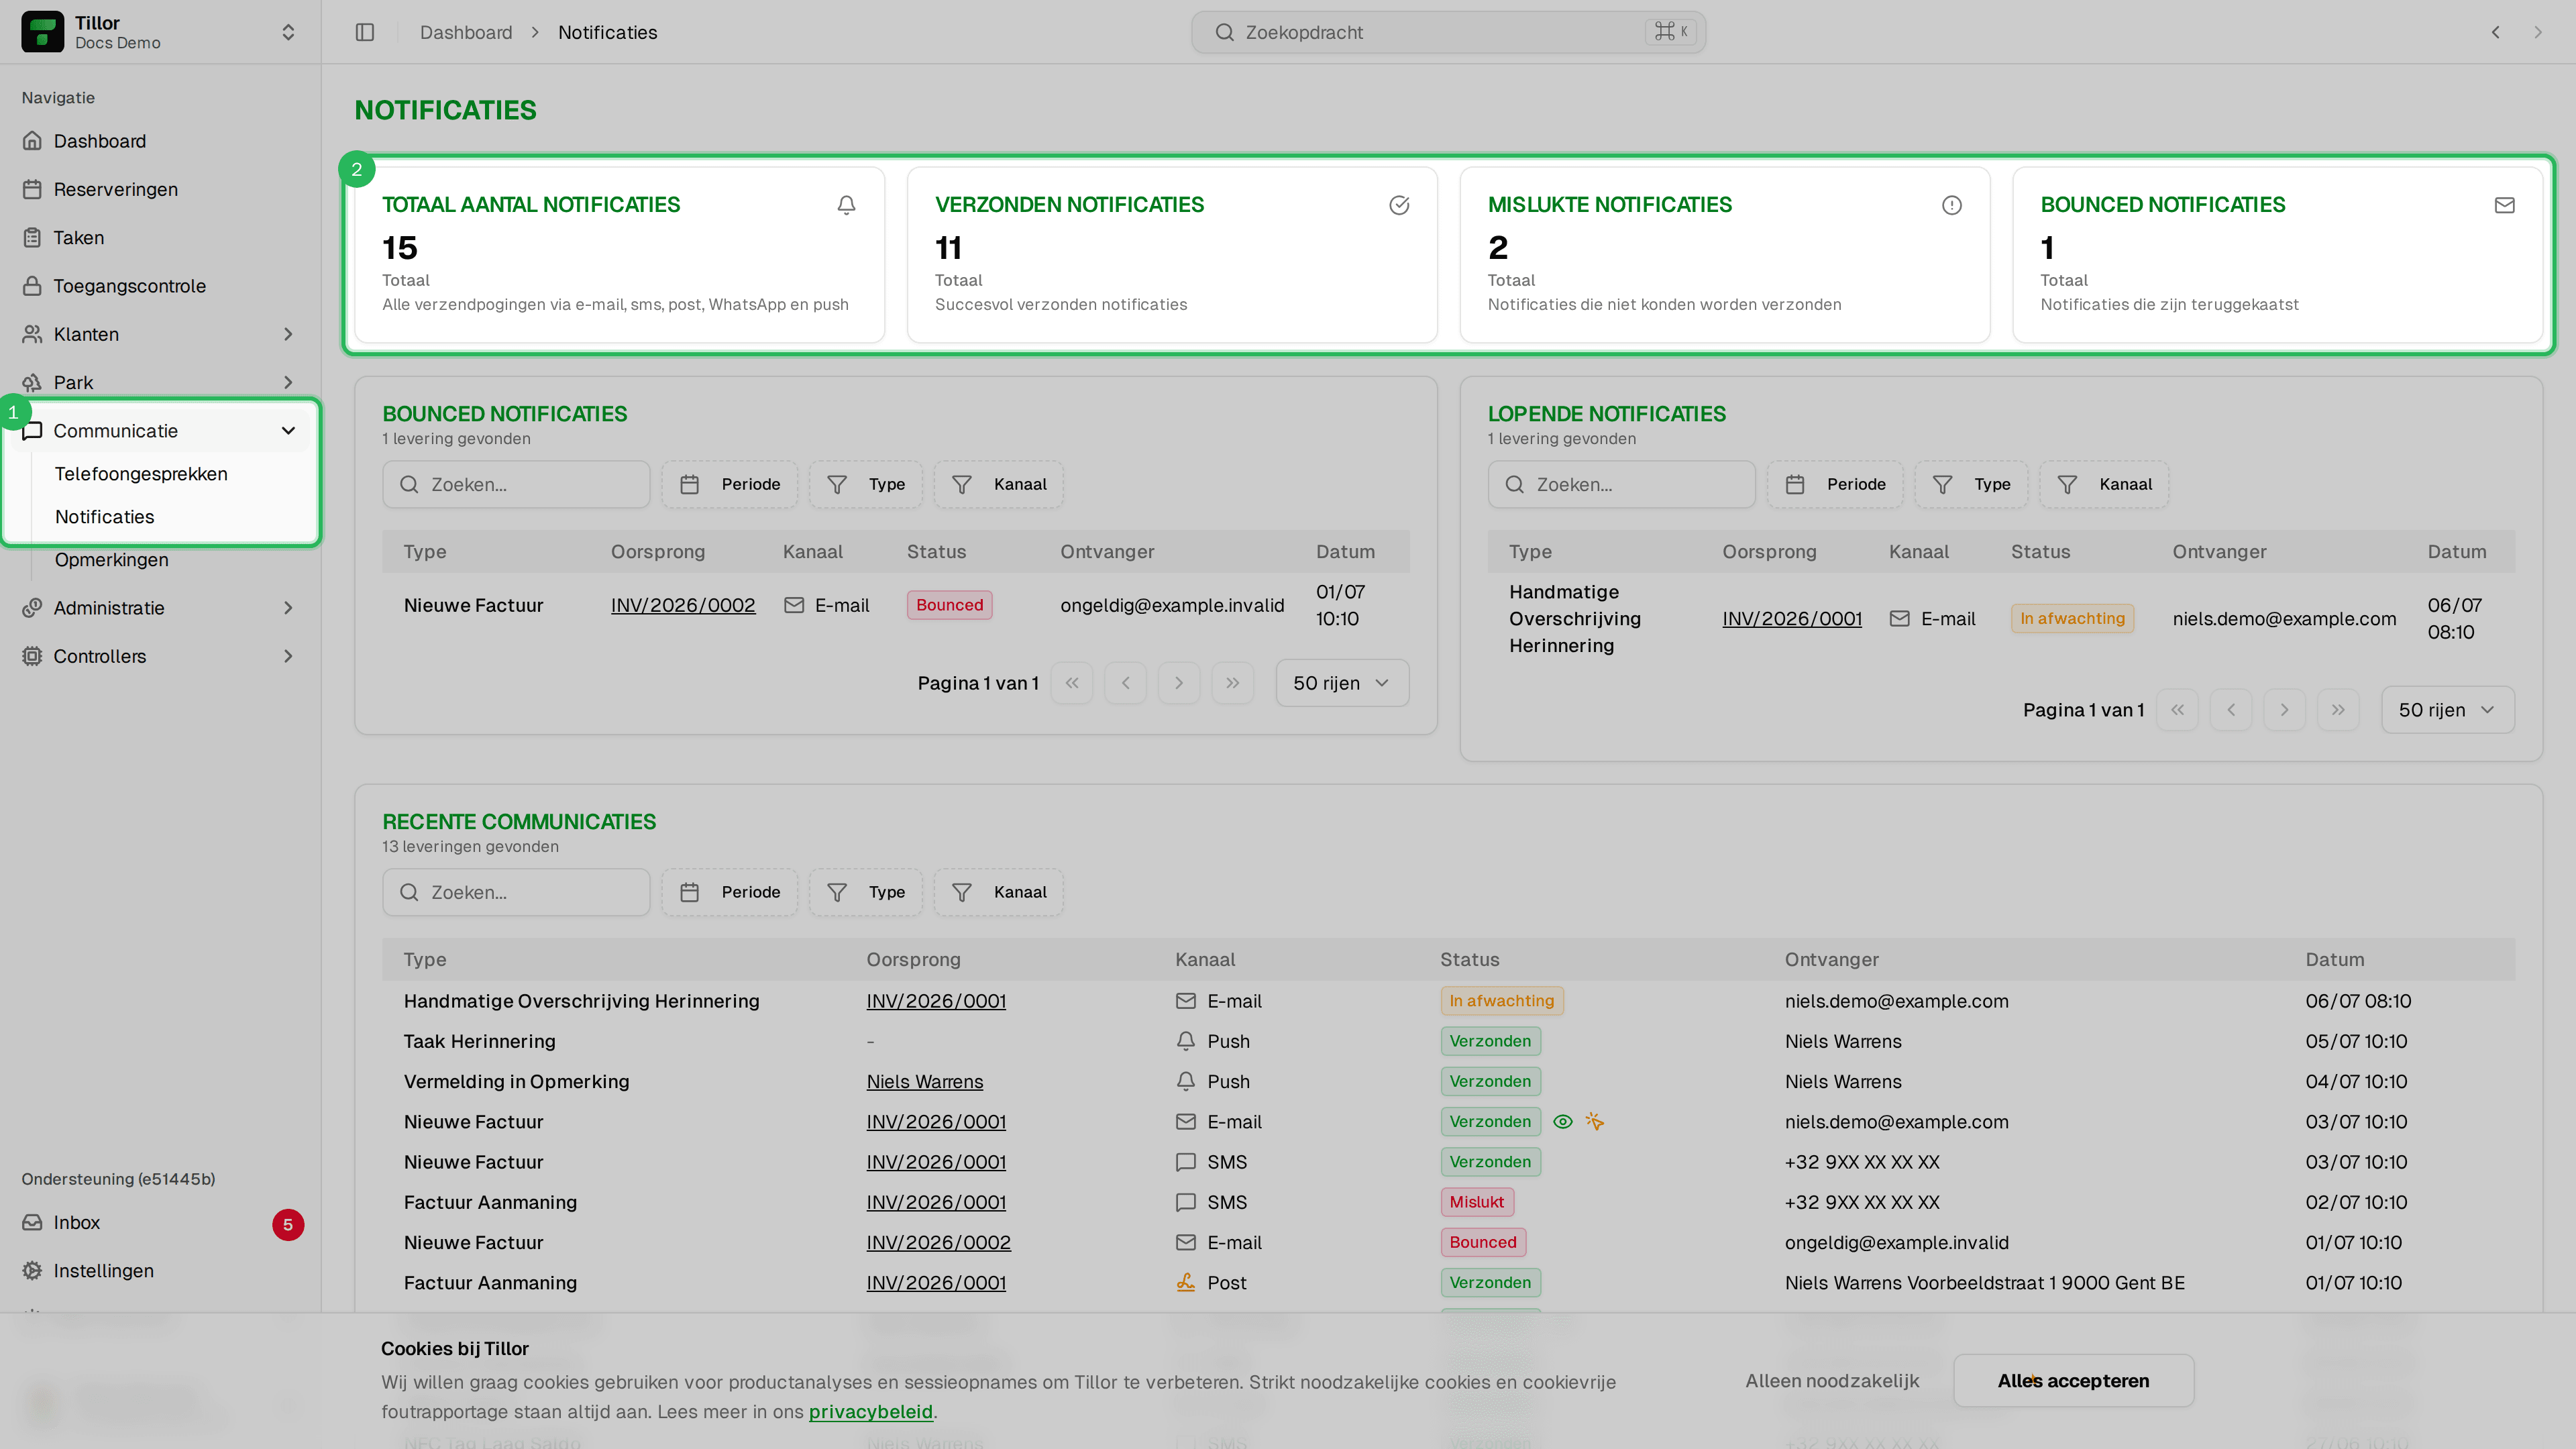Click the eye opened icon on Nieuwe Factuur row
This screenshot has width=2576, height=1449.
pos(1562,1122)
